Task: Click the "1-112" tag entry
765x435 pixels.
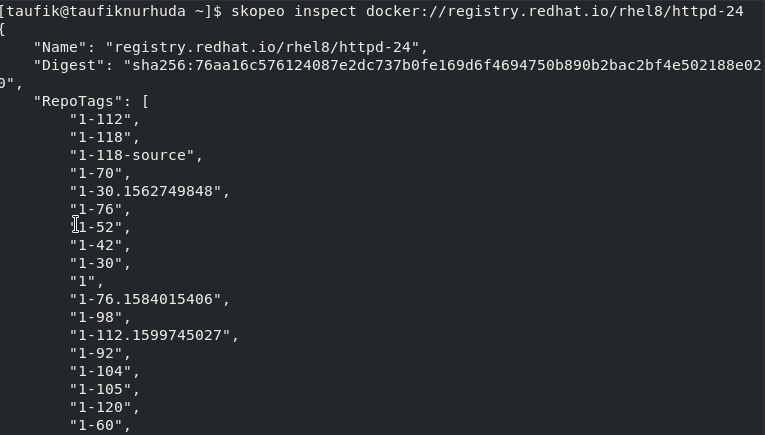Action: [101, 119]
